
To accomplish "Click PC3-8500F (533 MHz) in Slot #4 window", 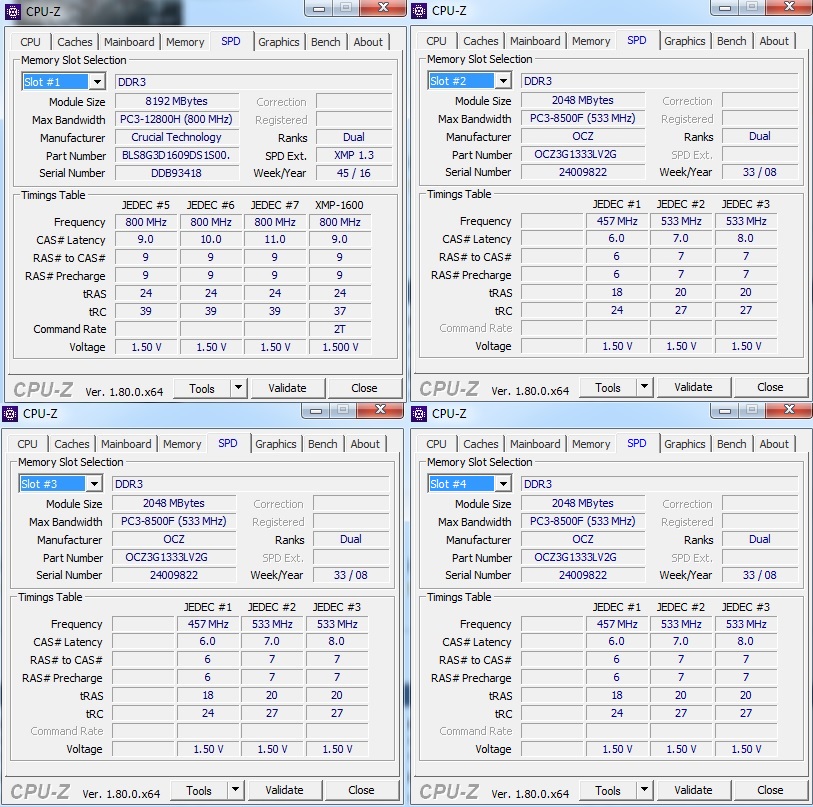I will (583, 521).
